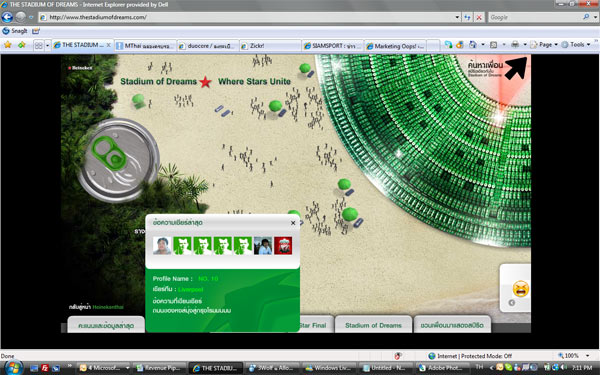Screen dimensions: 600x375
Task: Select the fifth avatar, a green silhouette
Action: pyautogui.click(x=243, y=246)
